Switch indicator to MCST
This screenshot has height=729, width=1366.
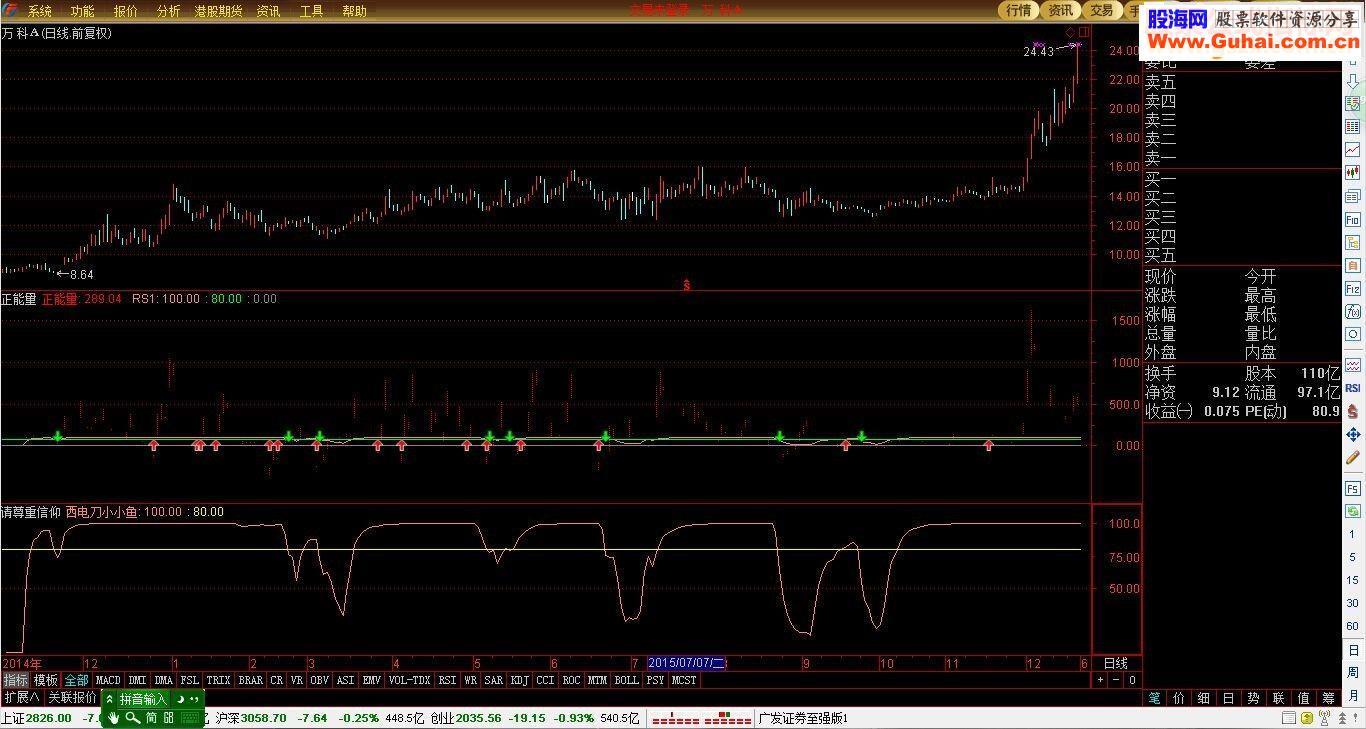[x=684, y=680]
